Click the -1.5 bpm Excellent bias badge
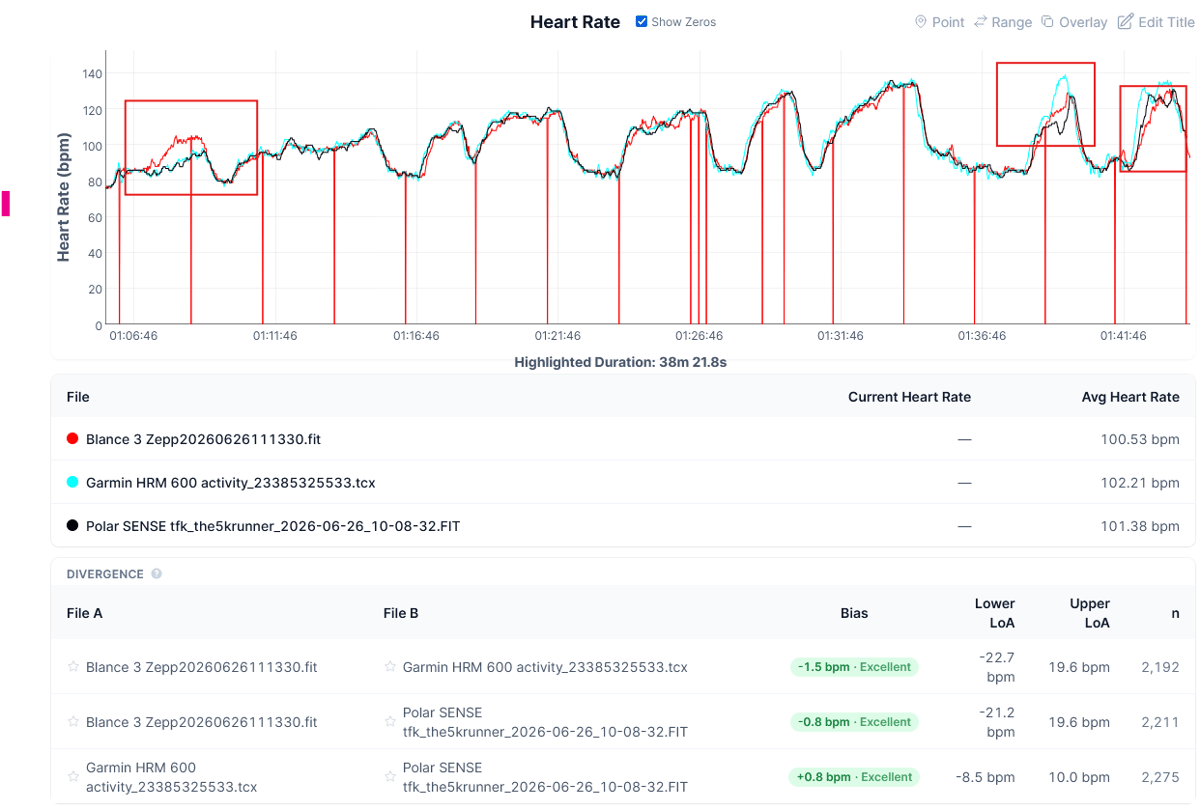This screenshot has width=1200, height=810. click(854, 667)
